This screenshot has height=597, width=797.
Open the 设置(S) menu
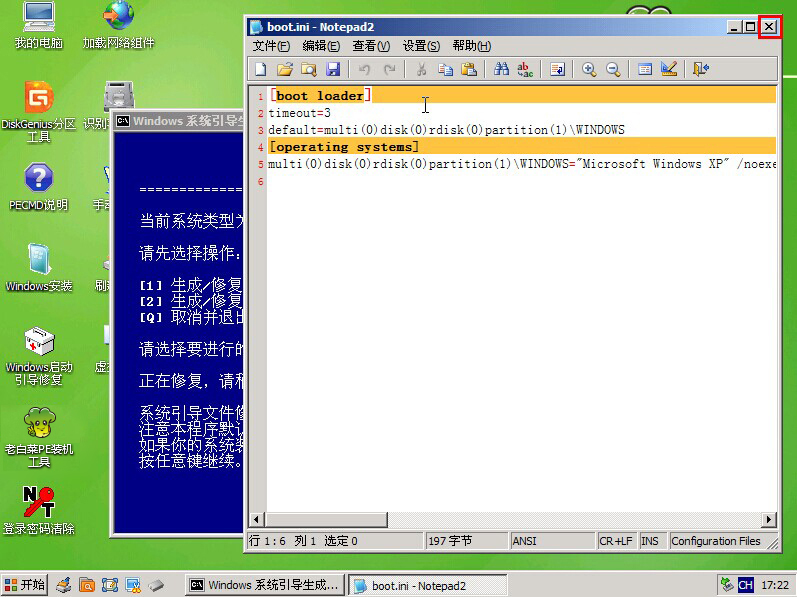point(421,46)
